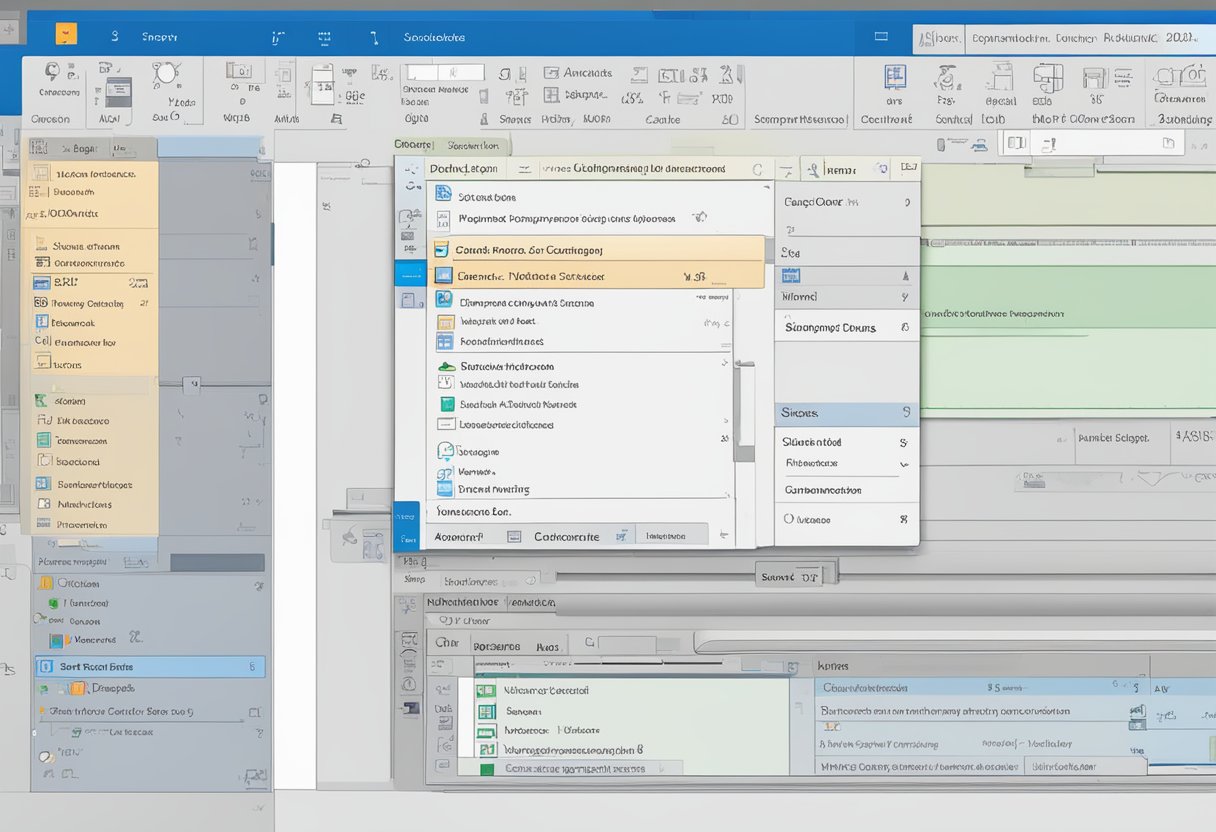Viewport: 1216px width, 832px height.
Task: Click the chart icon next to the first dialog entry
Action: click(x=441, y=197)
